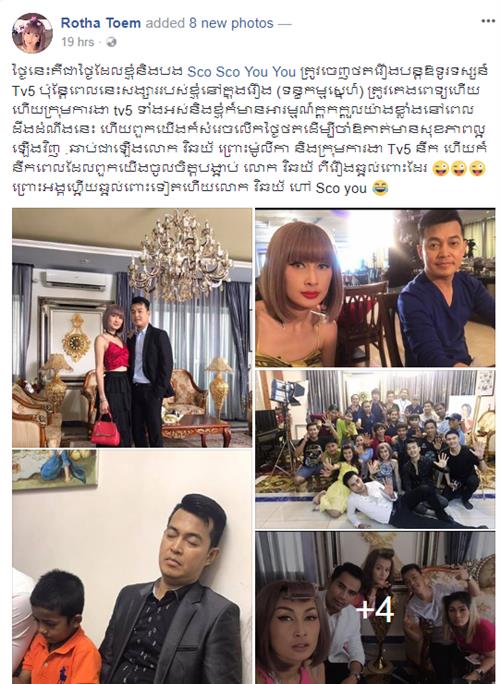
Task: Open the '19 hrs' post timestamp
Action: pyautogui.click(x=78, y=42)
